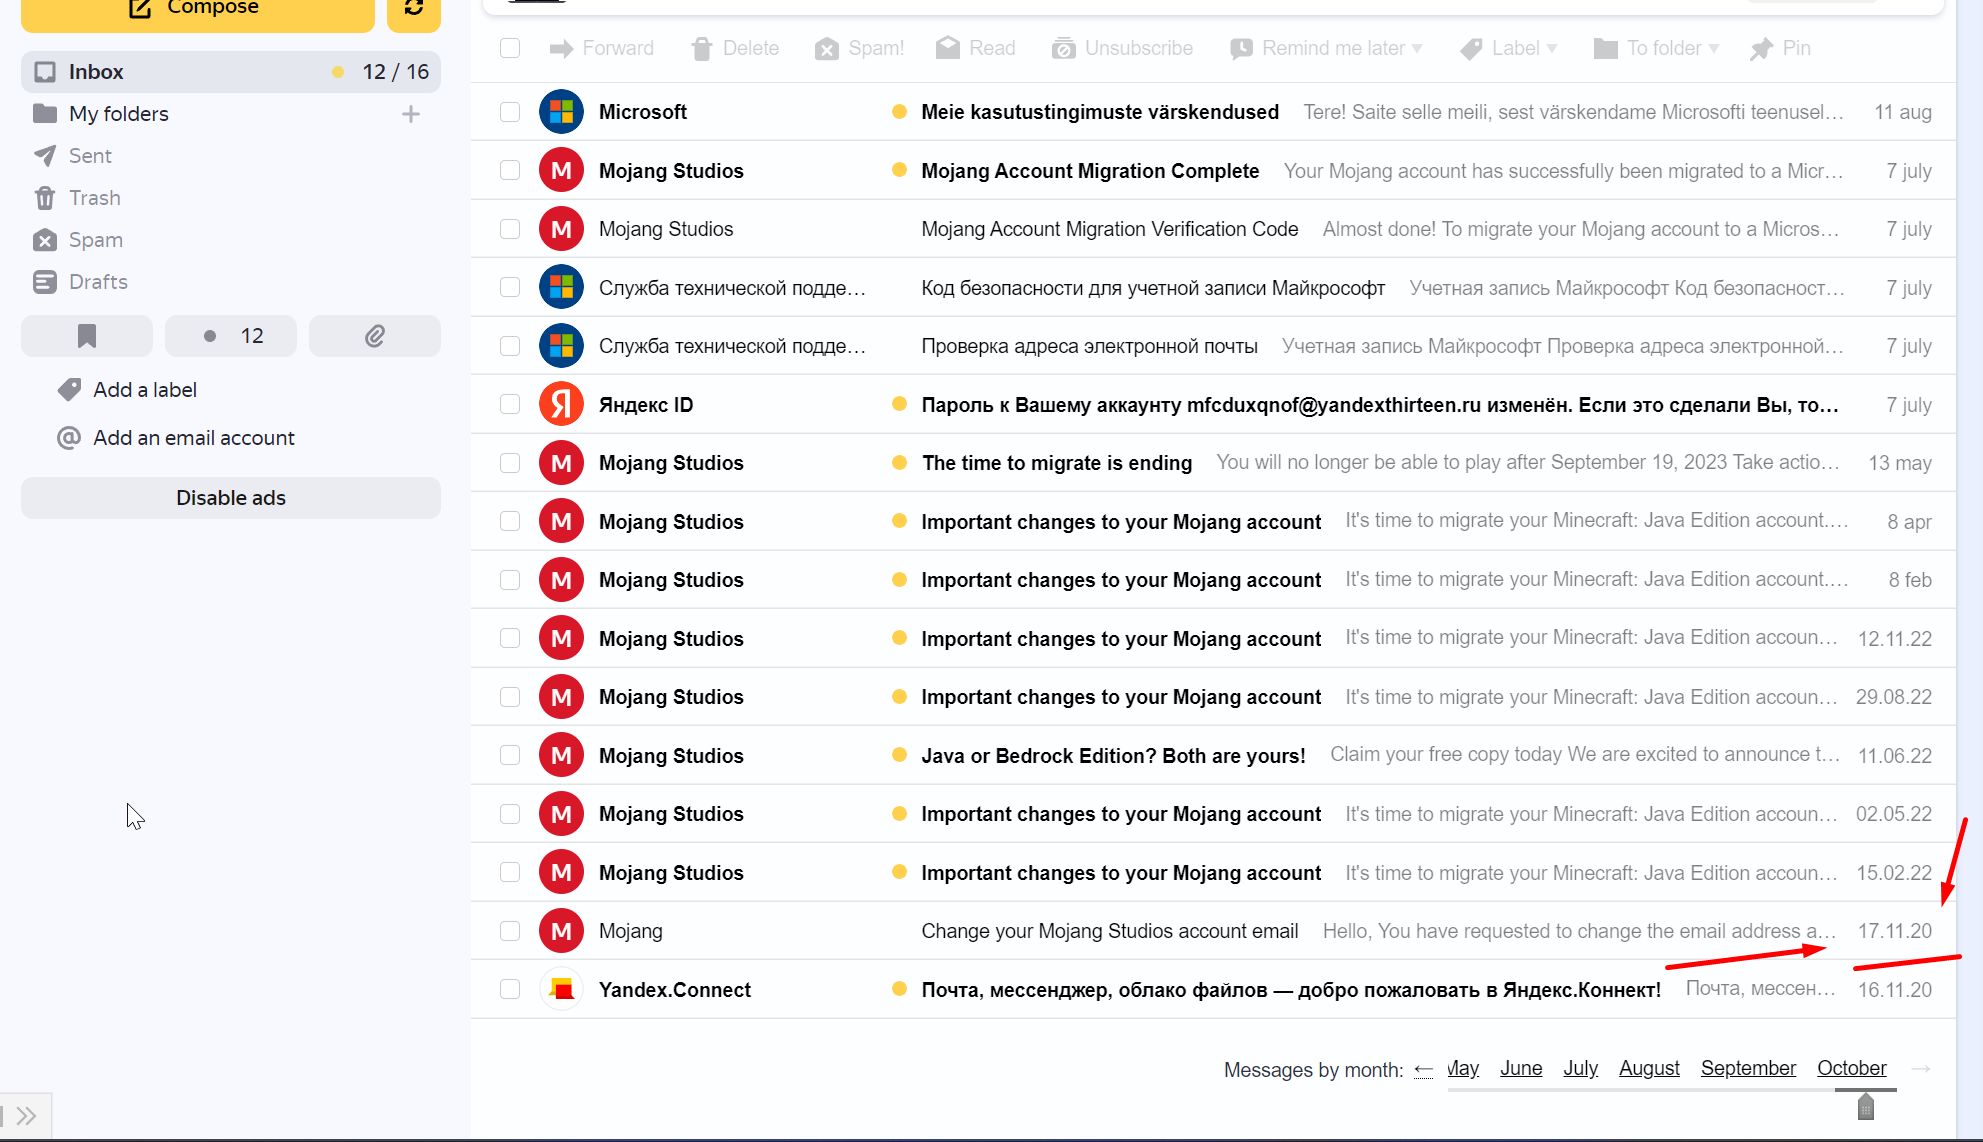Open My folders
The image size is (1983, 1142).
tap(118, 114)
